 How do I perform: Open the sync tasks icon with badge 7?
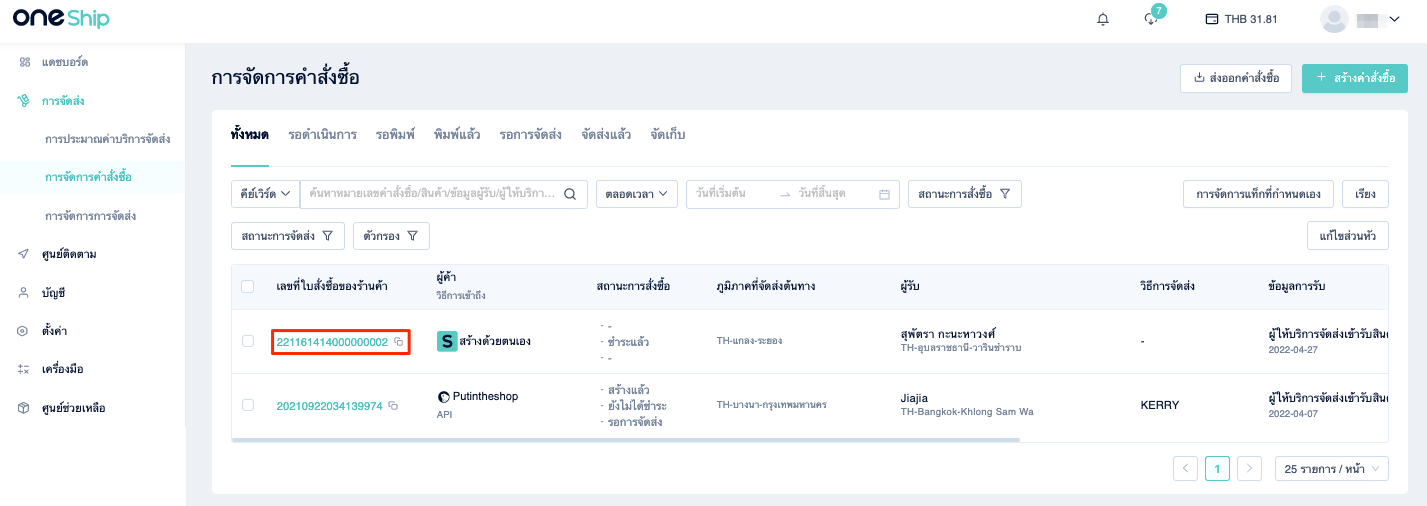tap(1151, 19)
